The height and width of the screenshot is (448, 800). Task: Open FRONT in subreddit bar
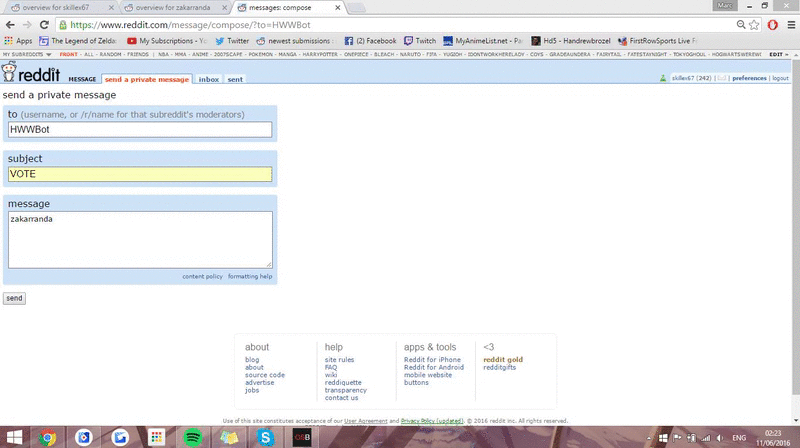[68, 54]
